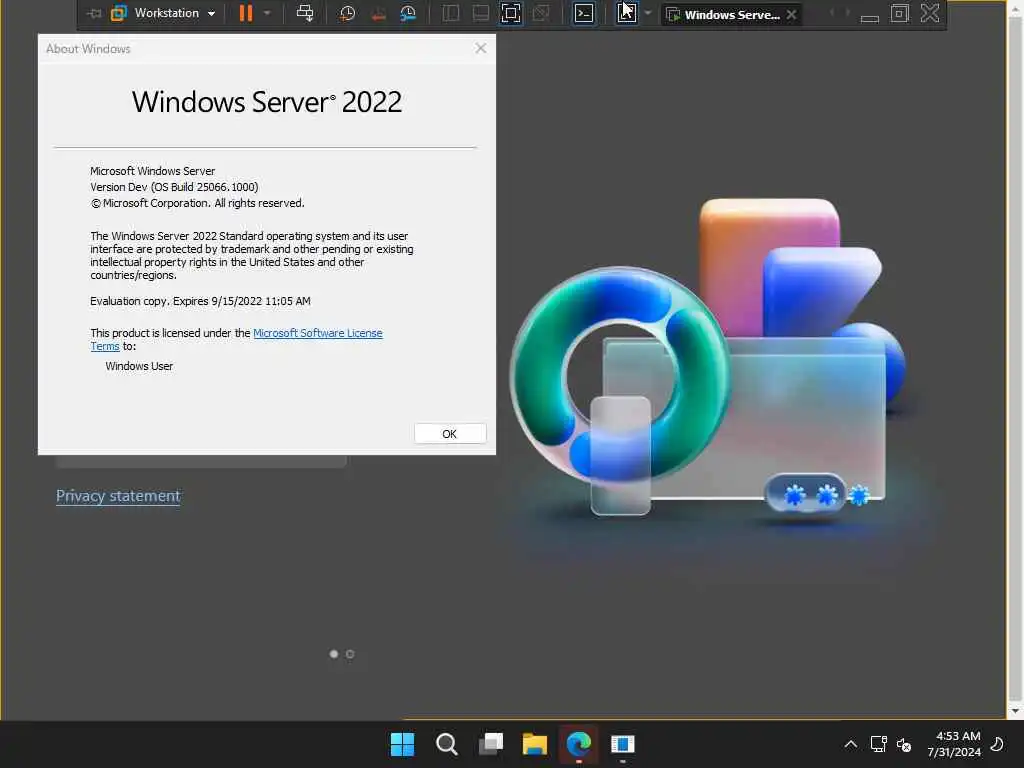
Task: Open the Workstation menu
Action: (x=174, y=13)
